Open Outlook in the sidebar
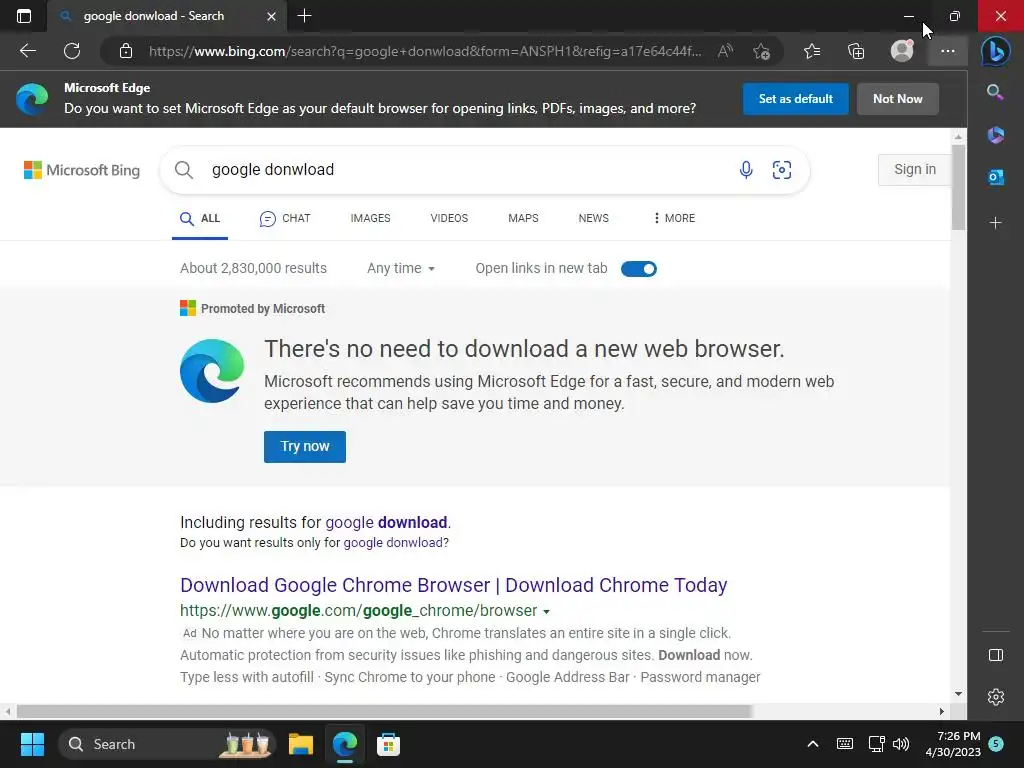The height and width of the screenshot is (768, 1024). (x=995, y=177)
